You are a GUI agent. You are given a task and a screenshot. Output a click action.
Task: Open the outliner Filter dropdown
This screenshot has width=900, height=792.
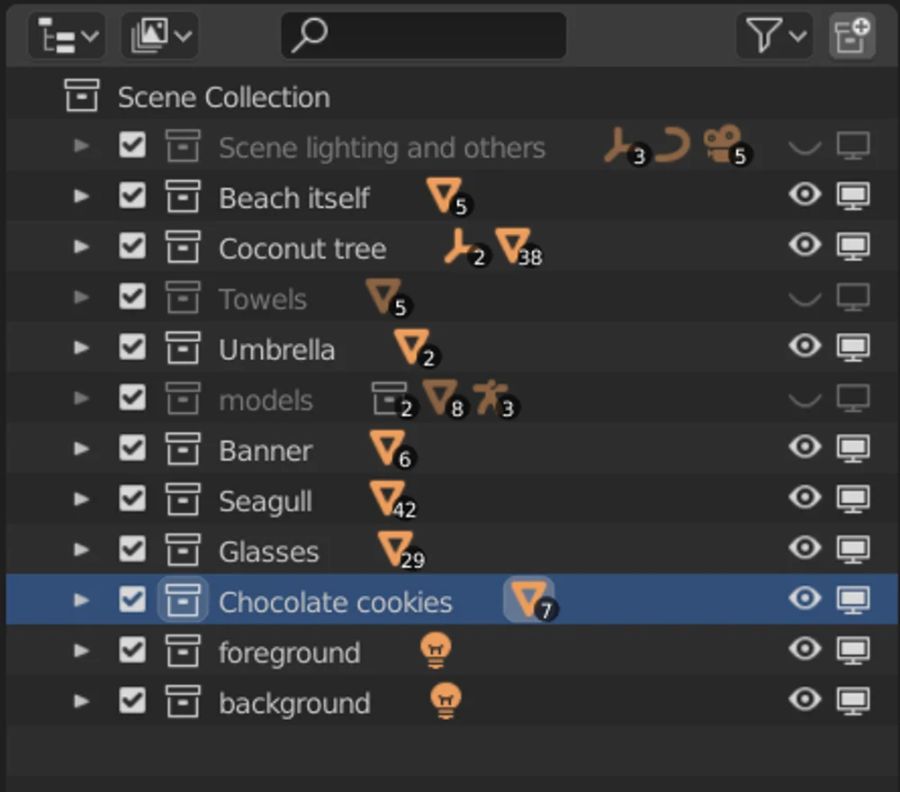[773, 37]
